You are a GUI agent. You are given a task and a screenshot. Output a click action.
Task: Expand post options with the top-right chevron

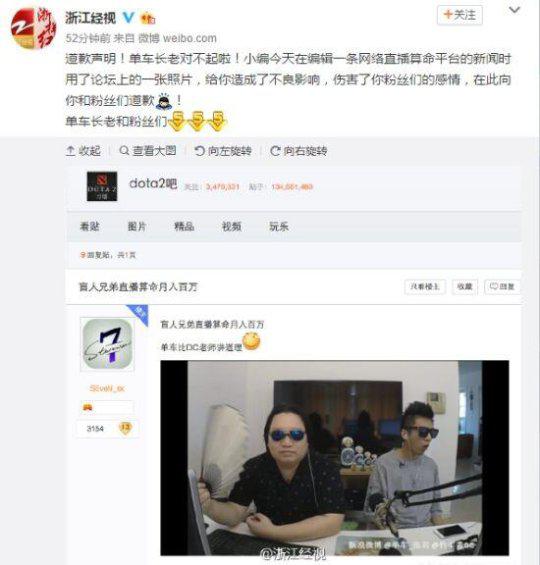[x=514, y=10]
